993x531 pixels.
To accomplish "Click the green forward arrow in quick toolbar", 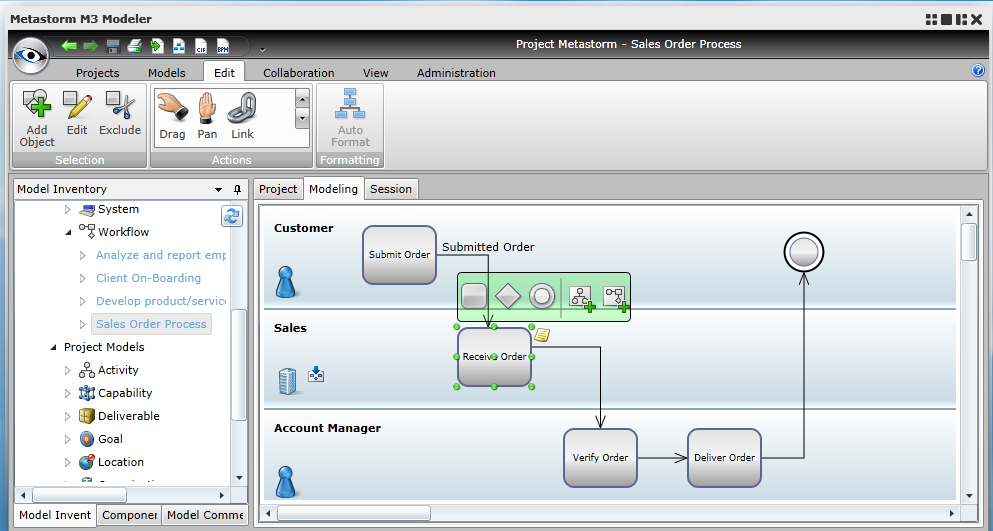I will tap(91, 46).
